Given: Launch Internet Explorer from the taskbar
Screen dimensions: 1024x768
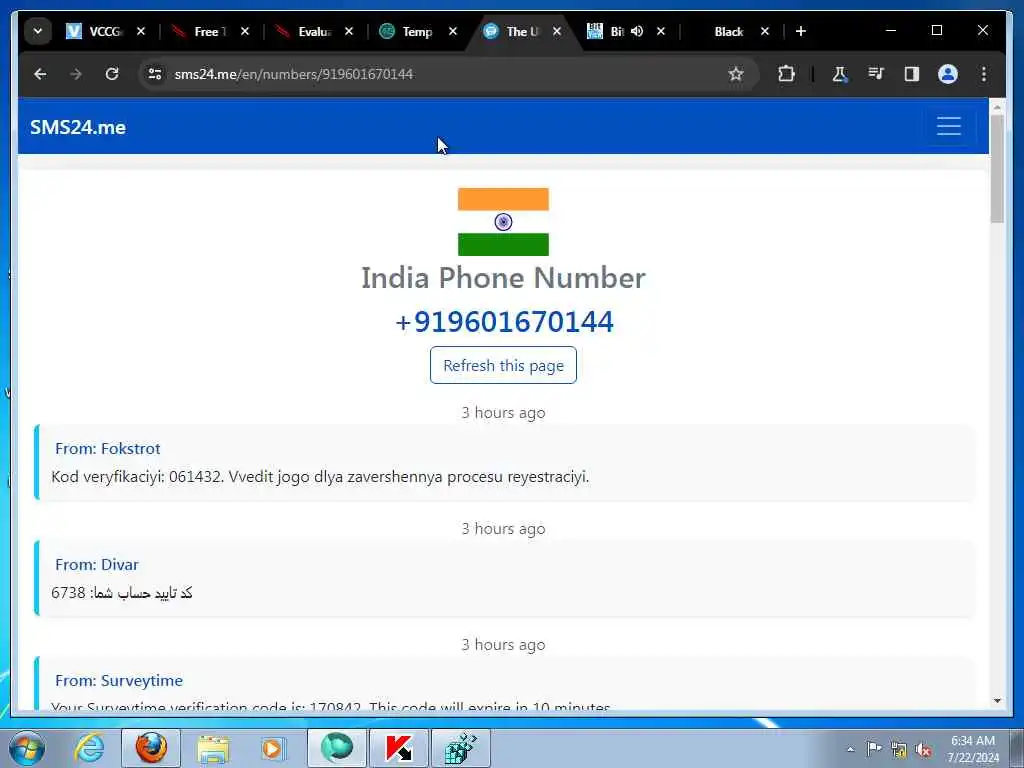Looking at the screenshot, I should pyautogui.click(x=89, y=748).
